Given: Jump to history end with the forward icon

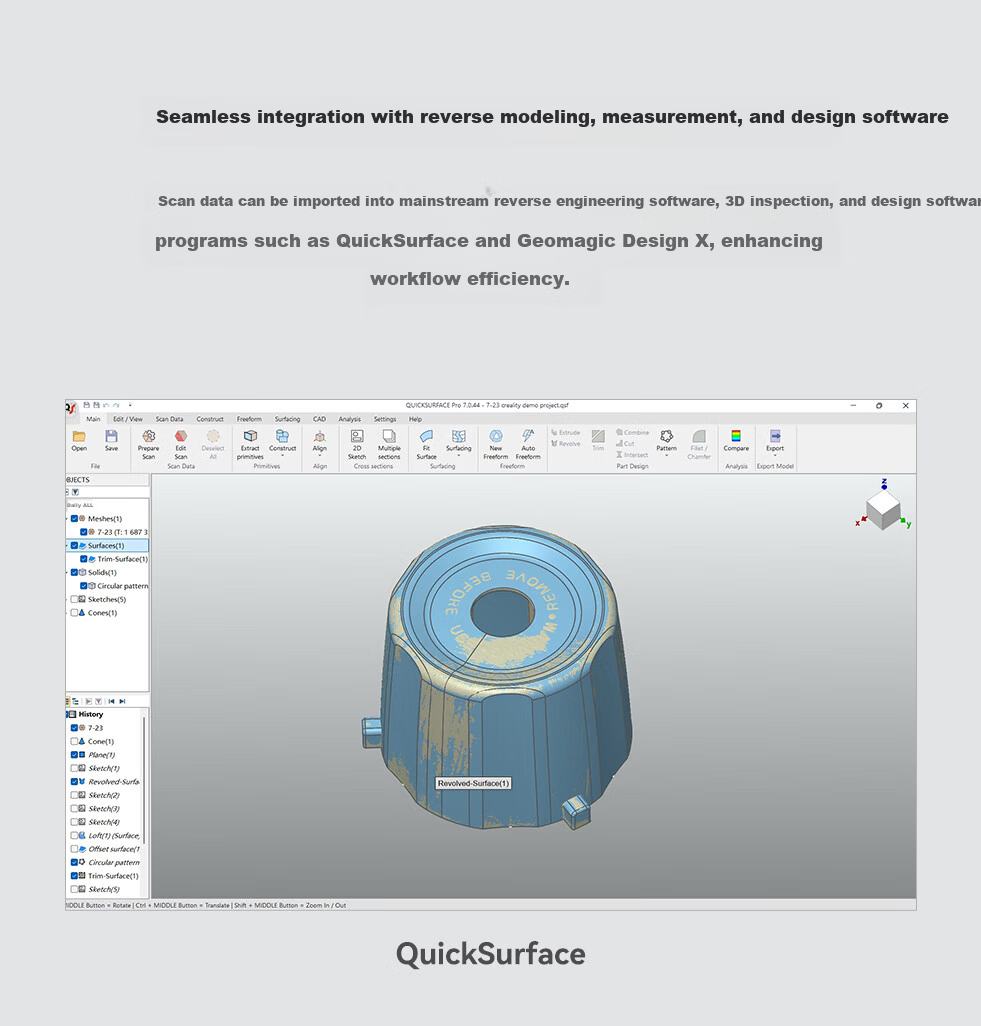Looking at the screenshot, I should click(122, 701).
